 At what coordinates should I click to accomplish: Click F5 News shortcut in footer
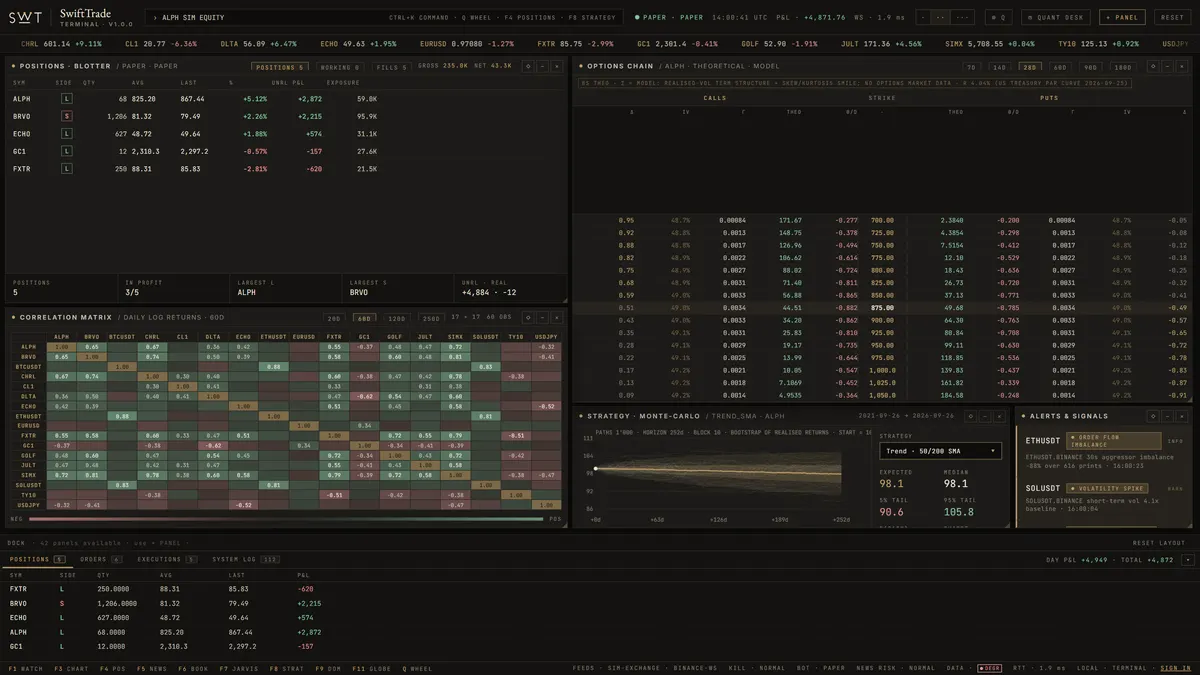tap(151, 667)
